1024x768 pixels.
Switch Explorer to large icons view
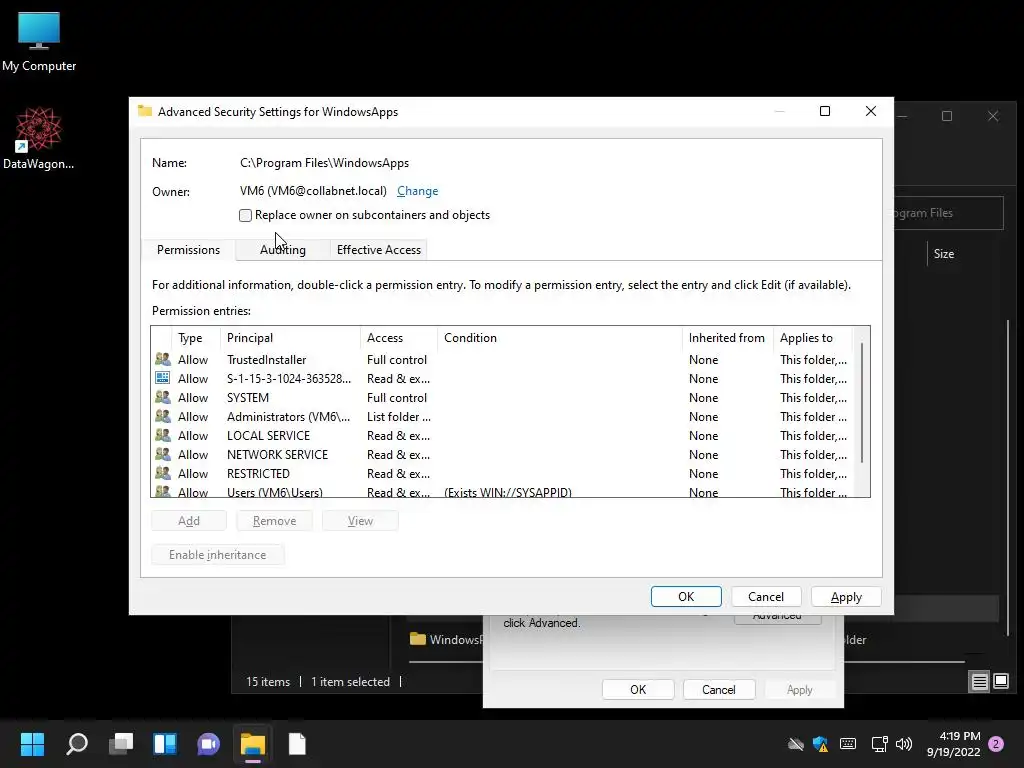pos(1001,682)
